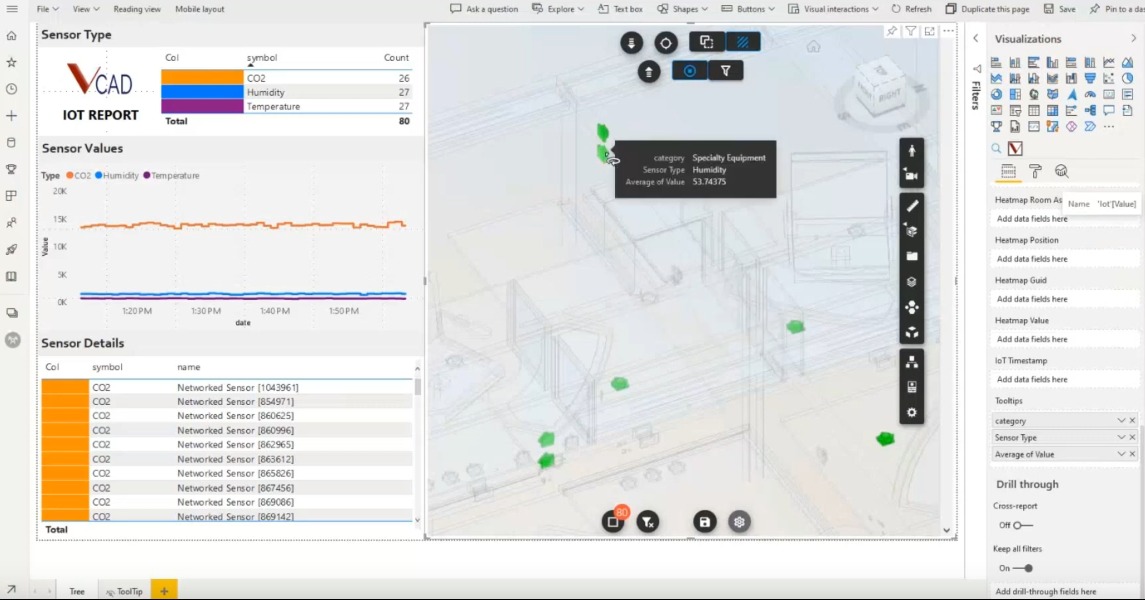
Task: Open the Tree page tab
Action: pyautogui.click(x=77, y=591)
